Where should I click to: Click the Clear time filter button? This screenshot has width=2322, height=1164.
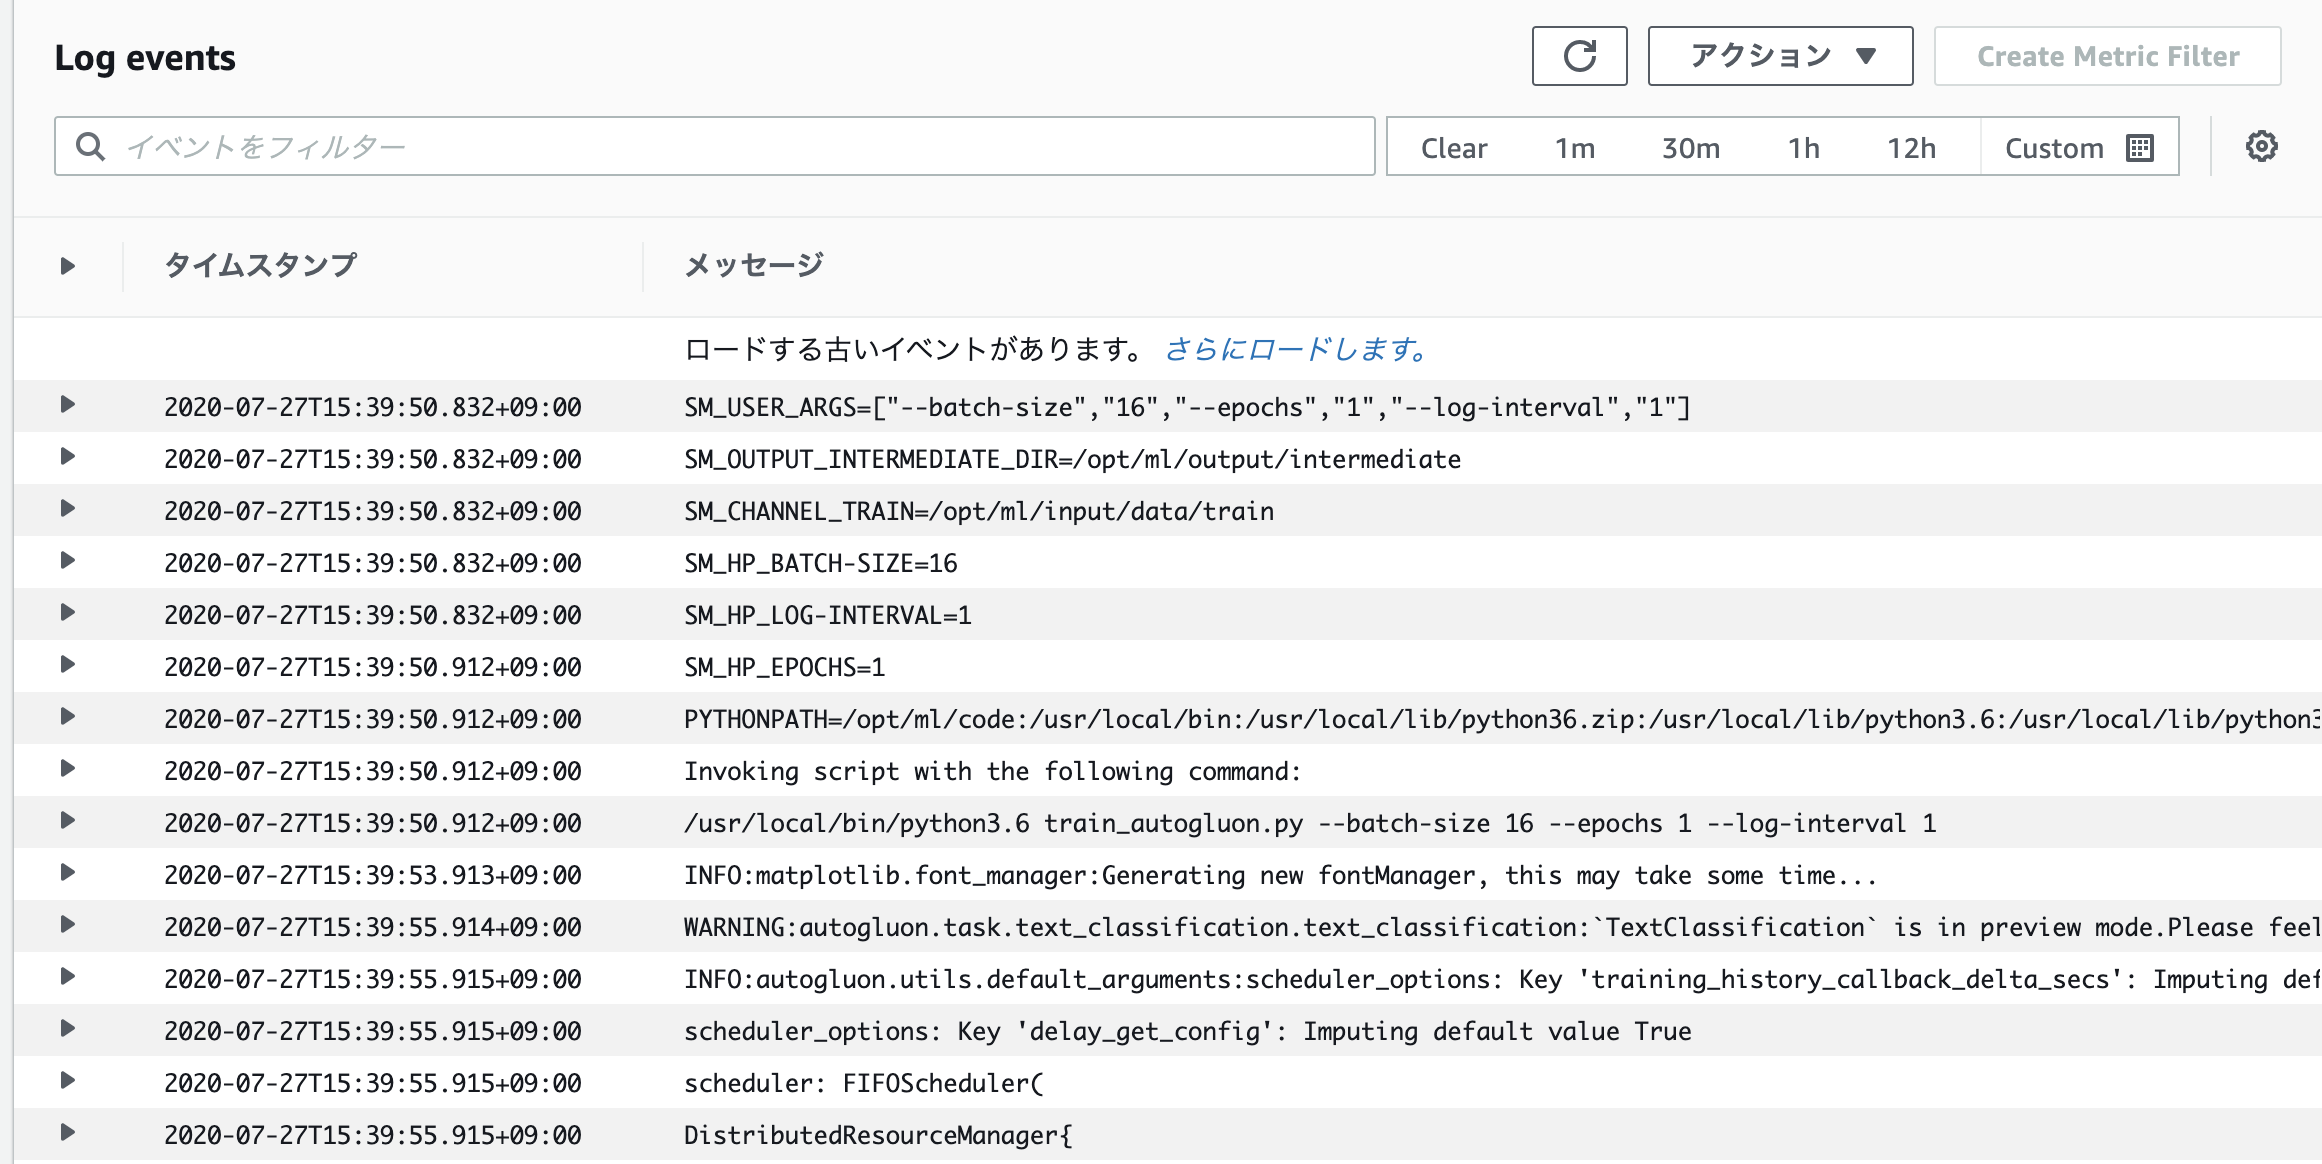(x=1453, y=148)
